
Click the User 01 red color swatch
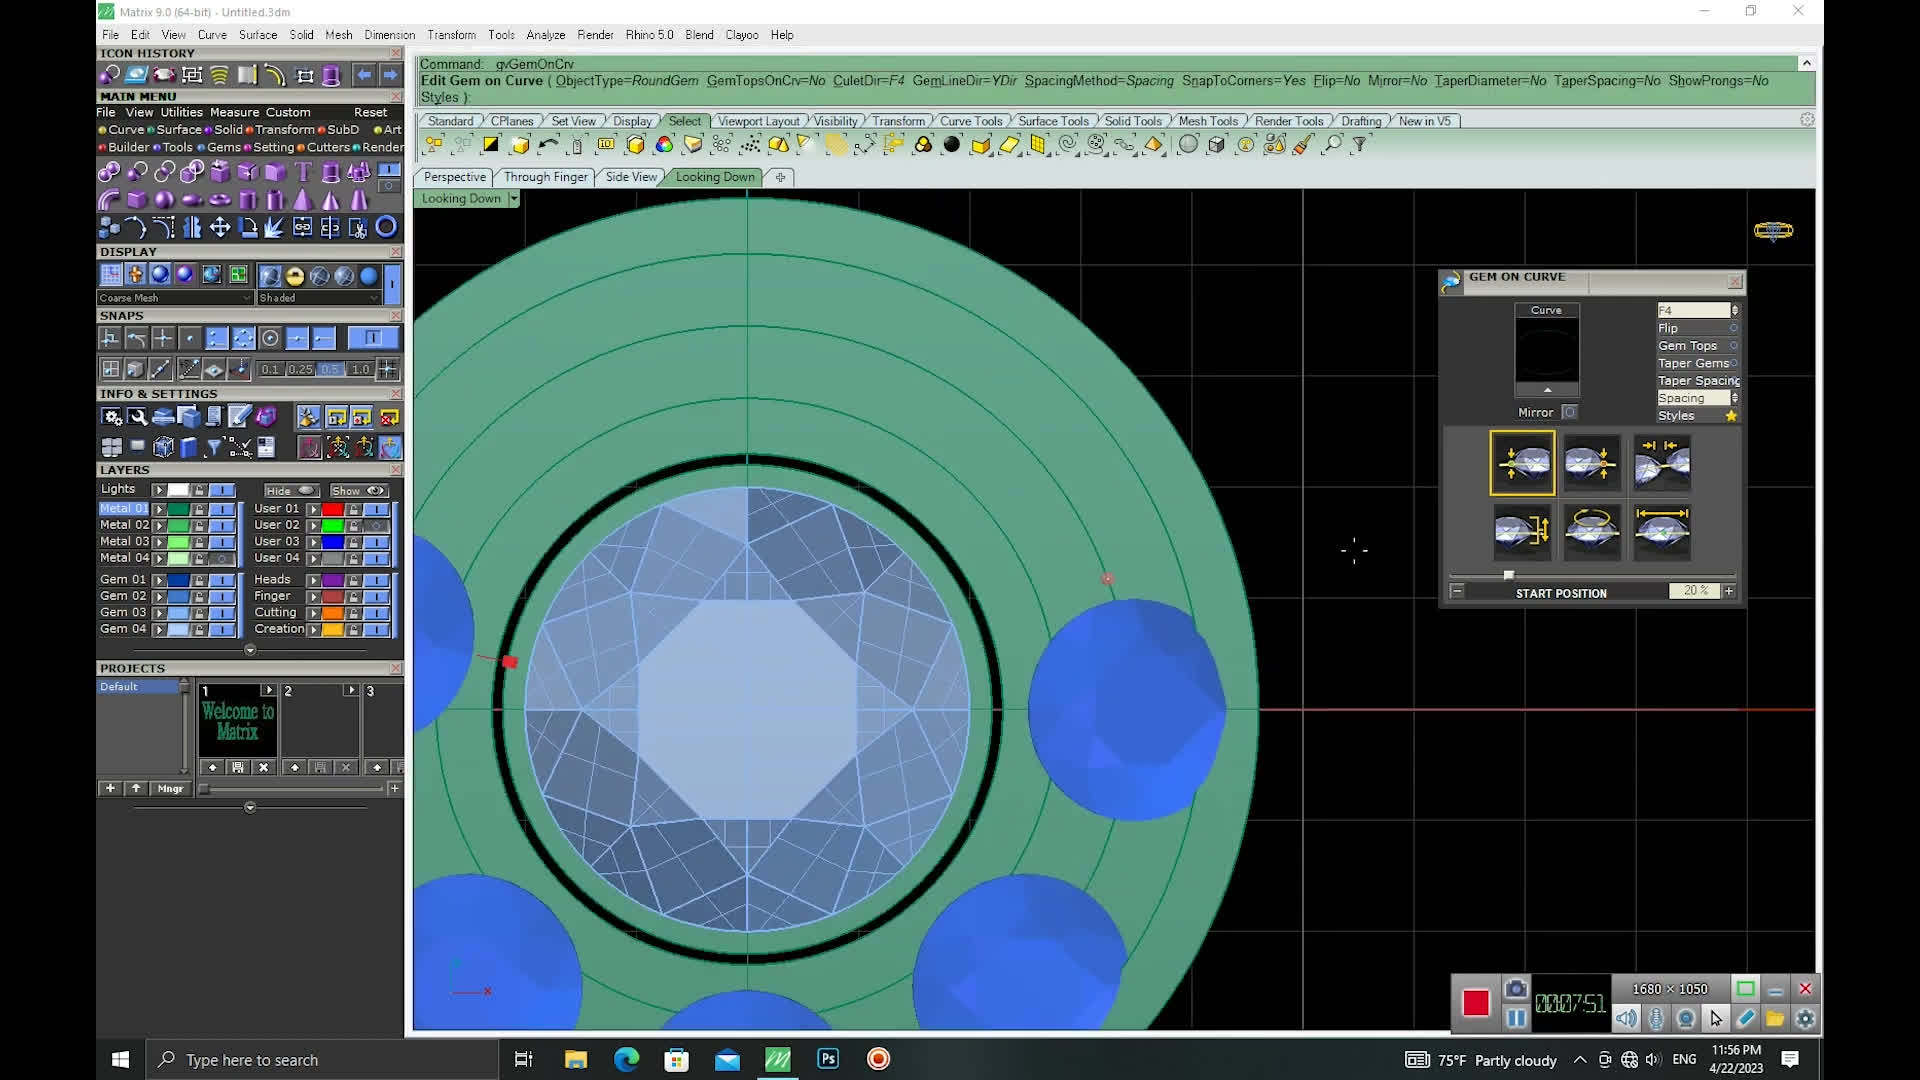click(332, 509)
